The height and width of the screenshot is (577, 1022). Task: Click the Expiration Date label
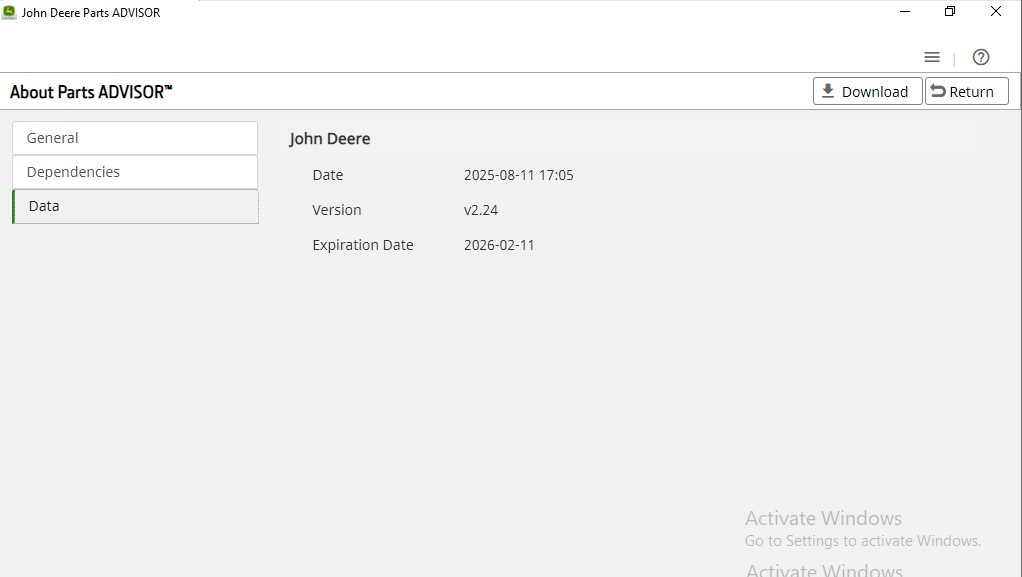point(362,245)
